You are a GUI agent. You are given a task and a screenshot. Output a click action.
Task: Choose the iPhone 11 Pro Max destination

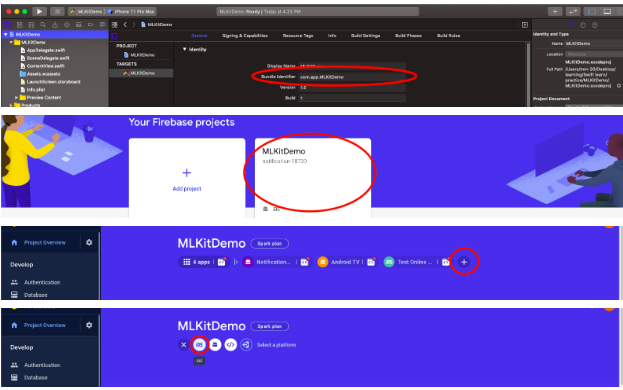point(132,12)
